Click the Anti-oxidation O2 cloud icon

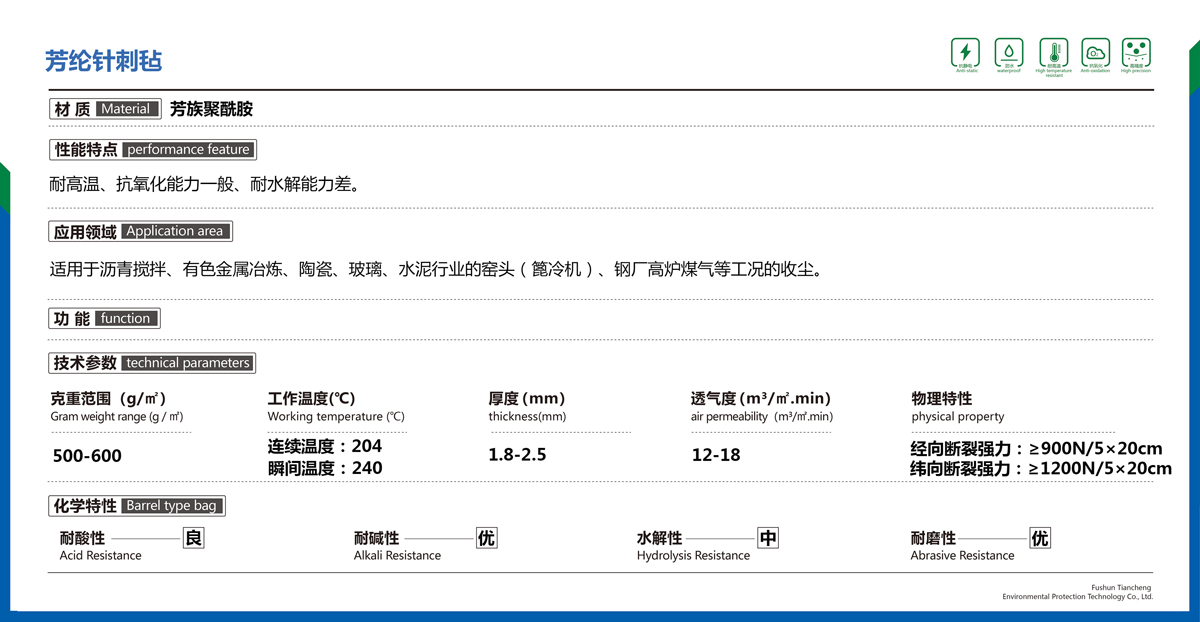(x=1095, y=52)
